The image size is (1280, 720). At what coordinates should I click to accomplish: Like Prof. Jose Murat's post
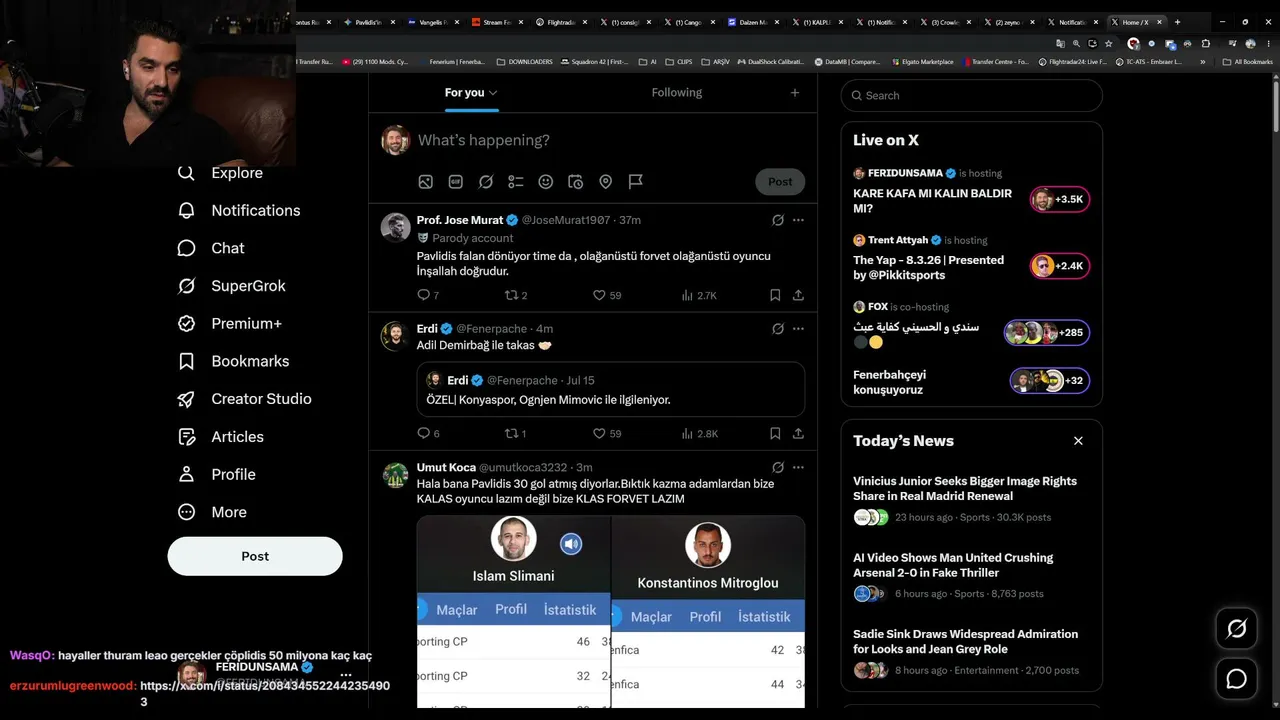(x=607, y=295)
